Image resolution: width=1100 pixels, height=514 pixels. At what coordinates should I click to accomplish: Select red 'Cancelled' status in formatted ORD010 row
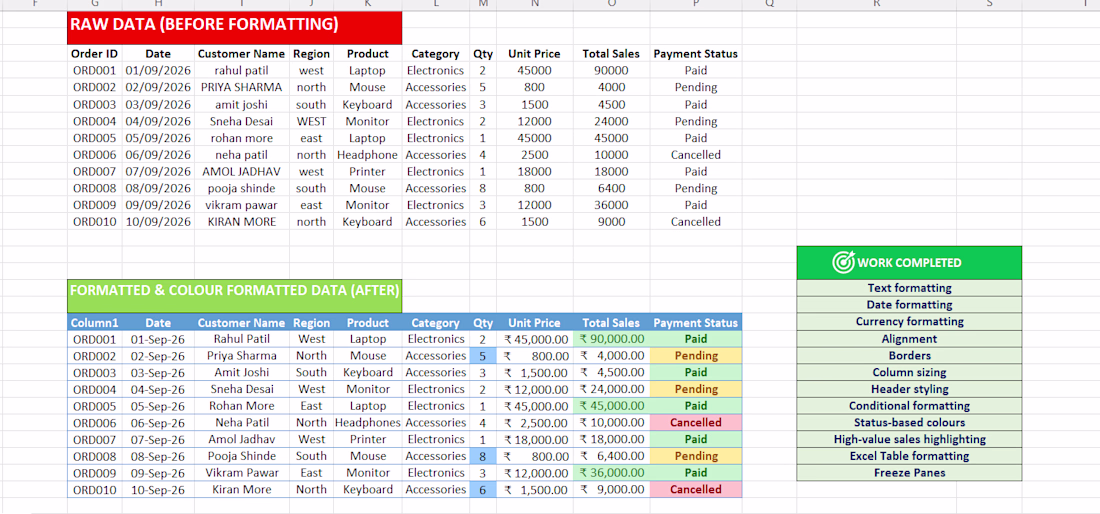point(695,489)
